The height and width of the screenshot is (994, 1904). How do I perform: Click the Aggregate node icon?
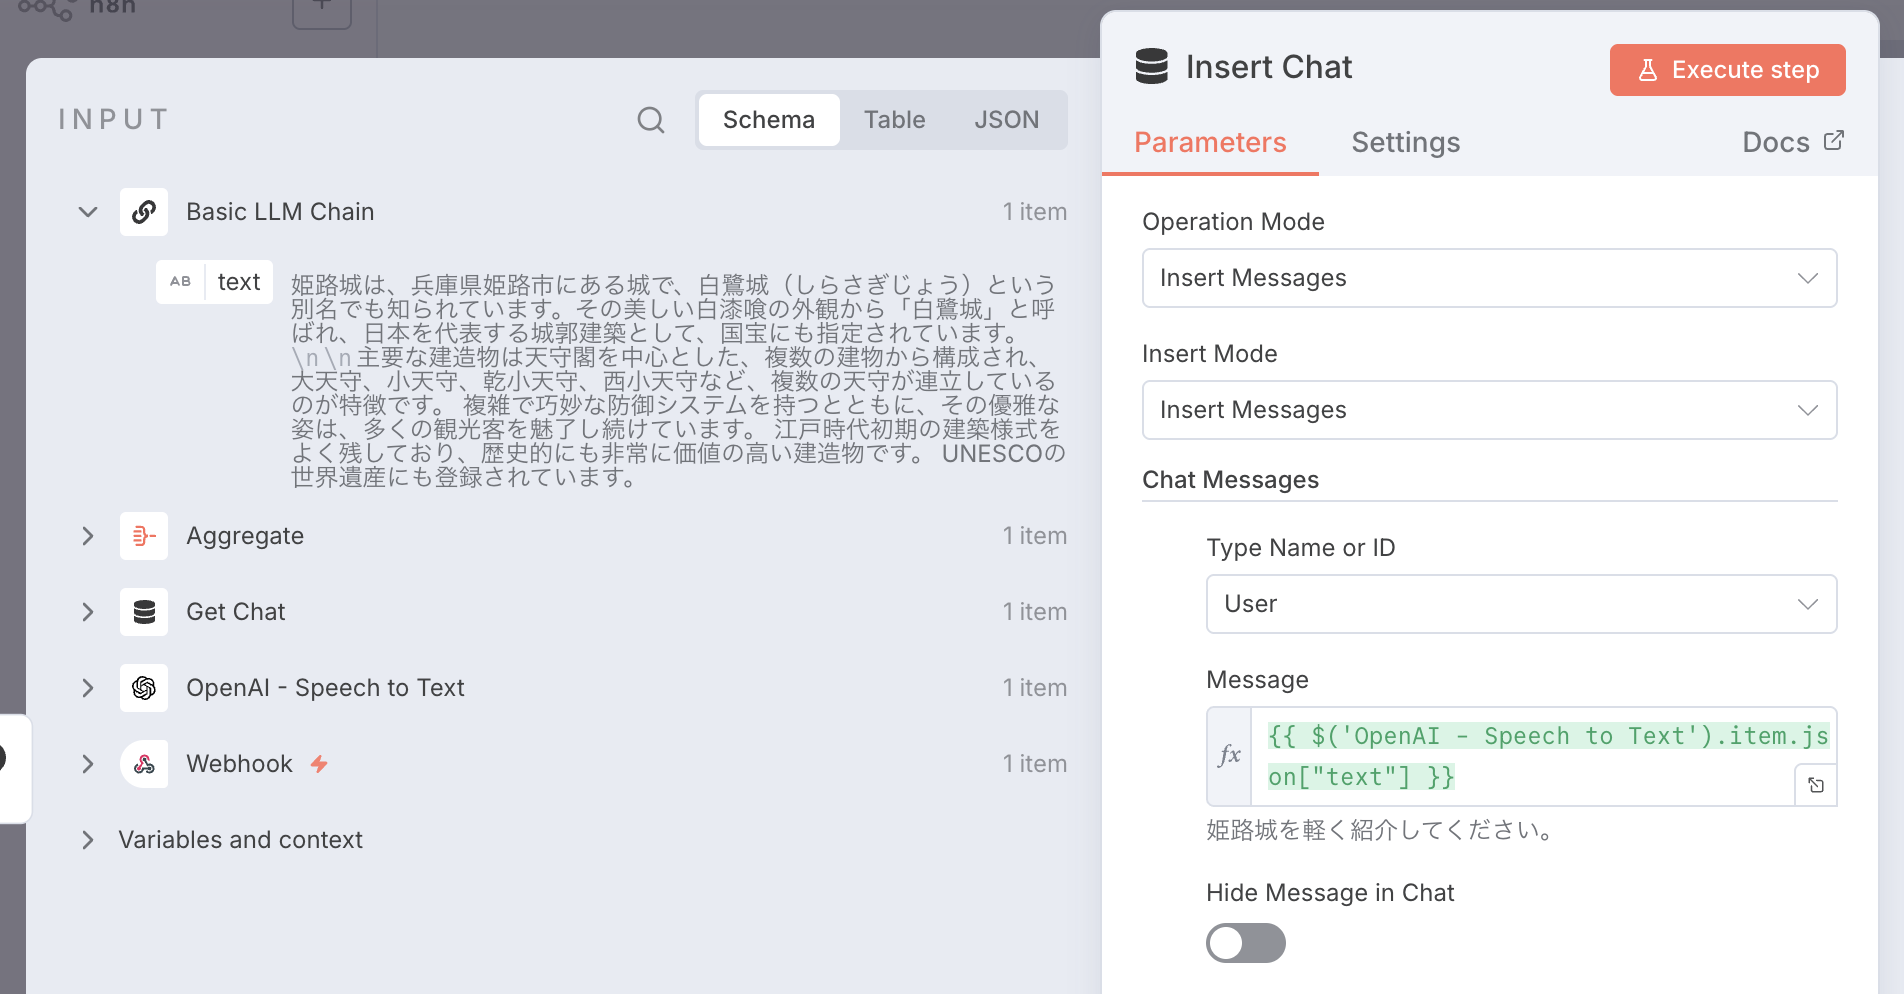pyautogui.click(x=144, y=536)
